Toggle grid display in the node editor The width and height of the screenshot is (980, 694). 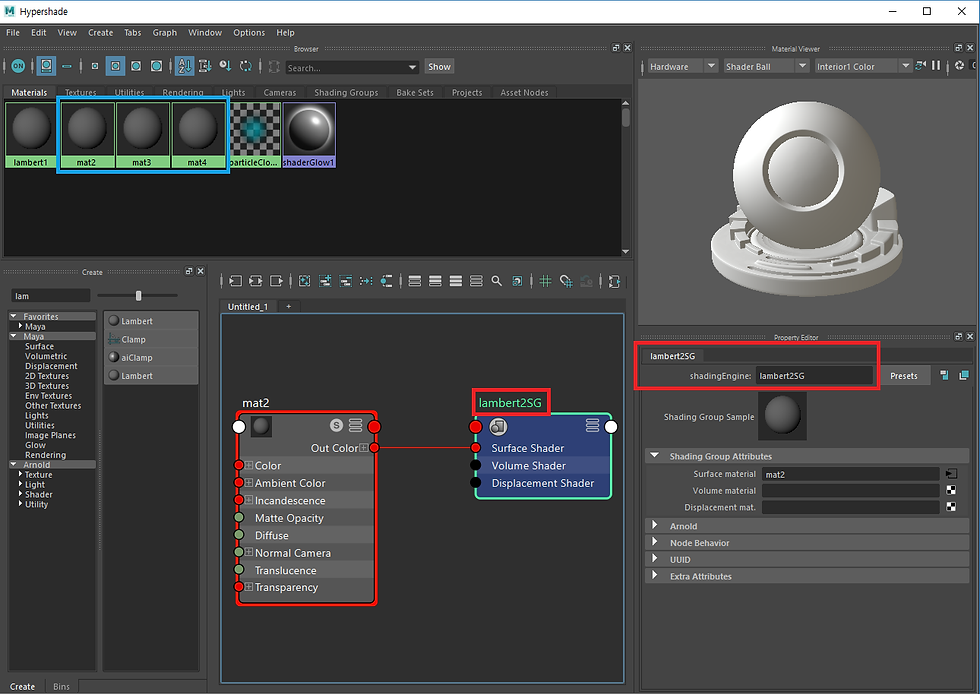click(x=545, y=281)
